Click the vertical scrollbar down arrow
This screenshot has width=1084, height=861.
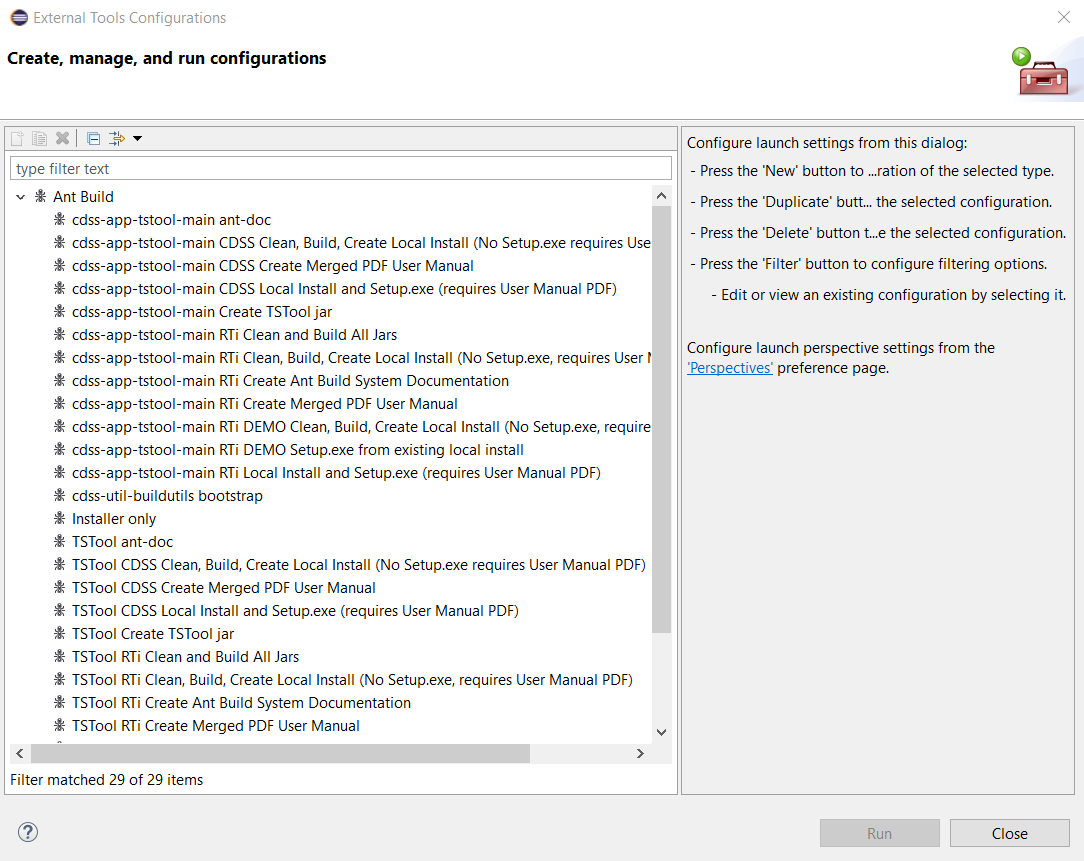point(661,732)
